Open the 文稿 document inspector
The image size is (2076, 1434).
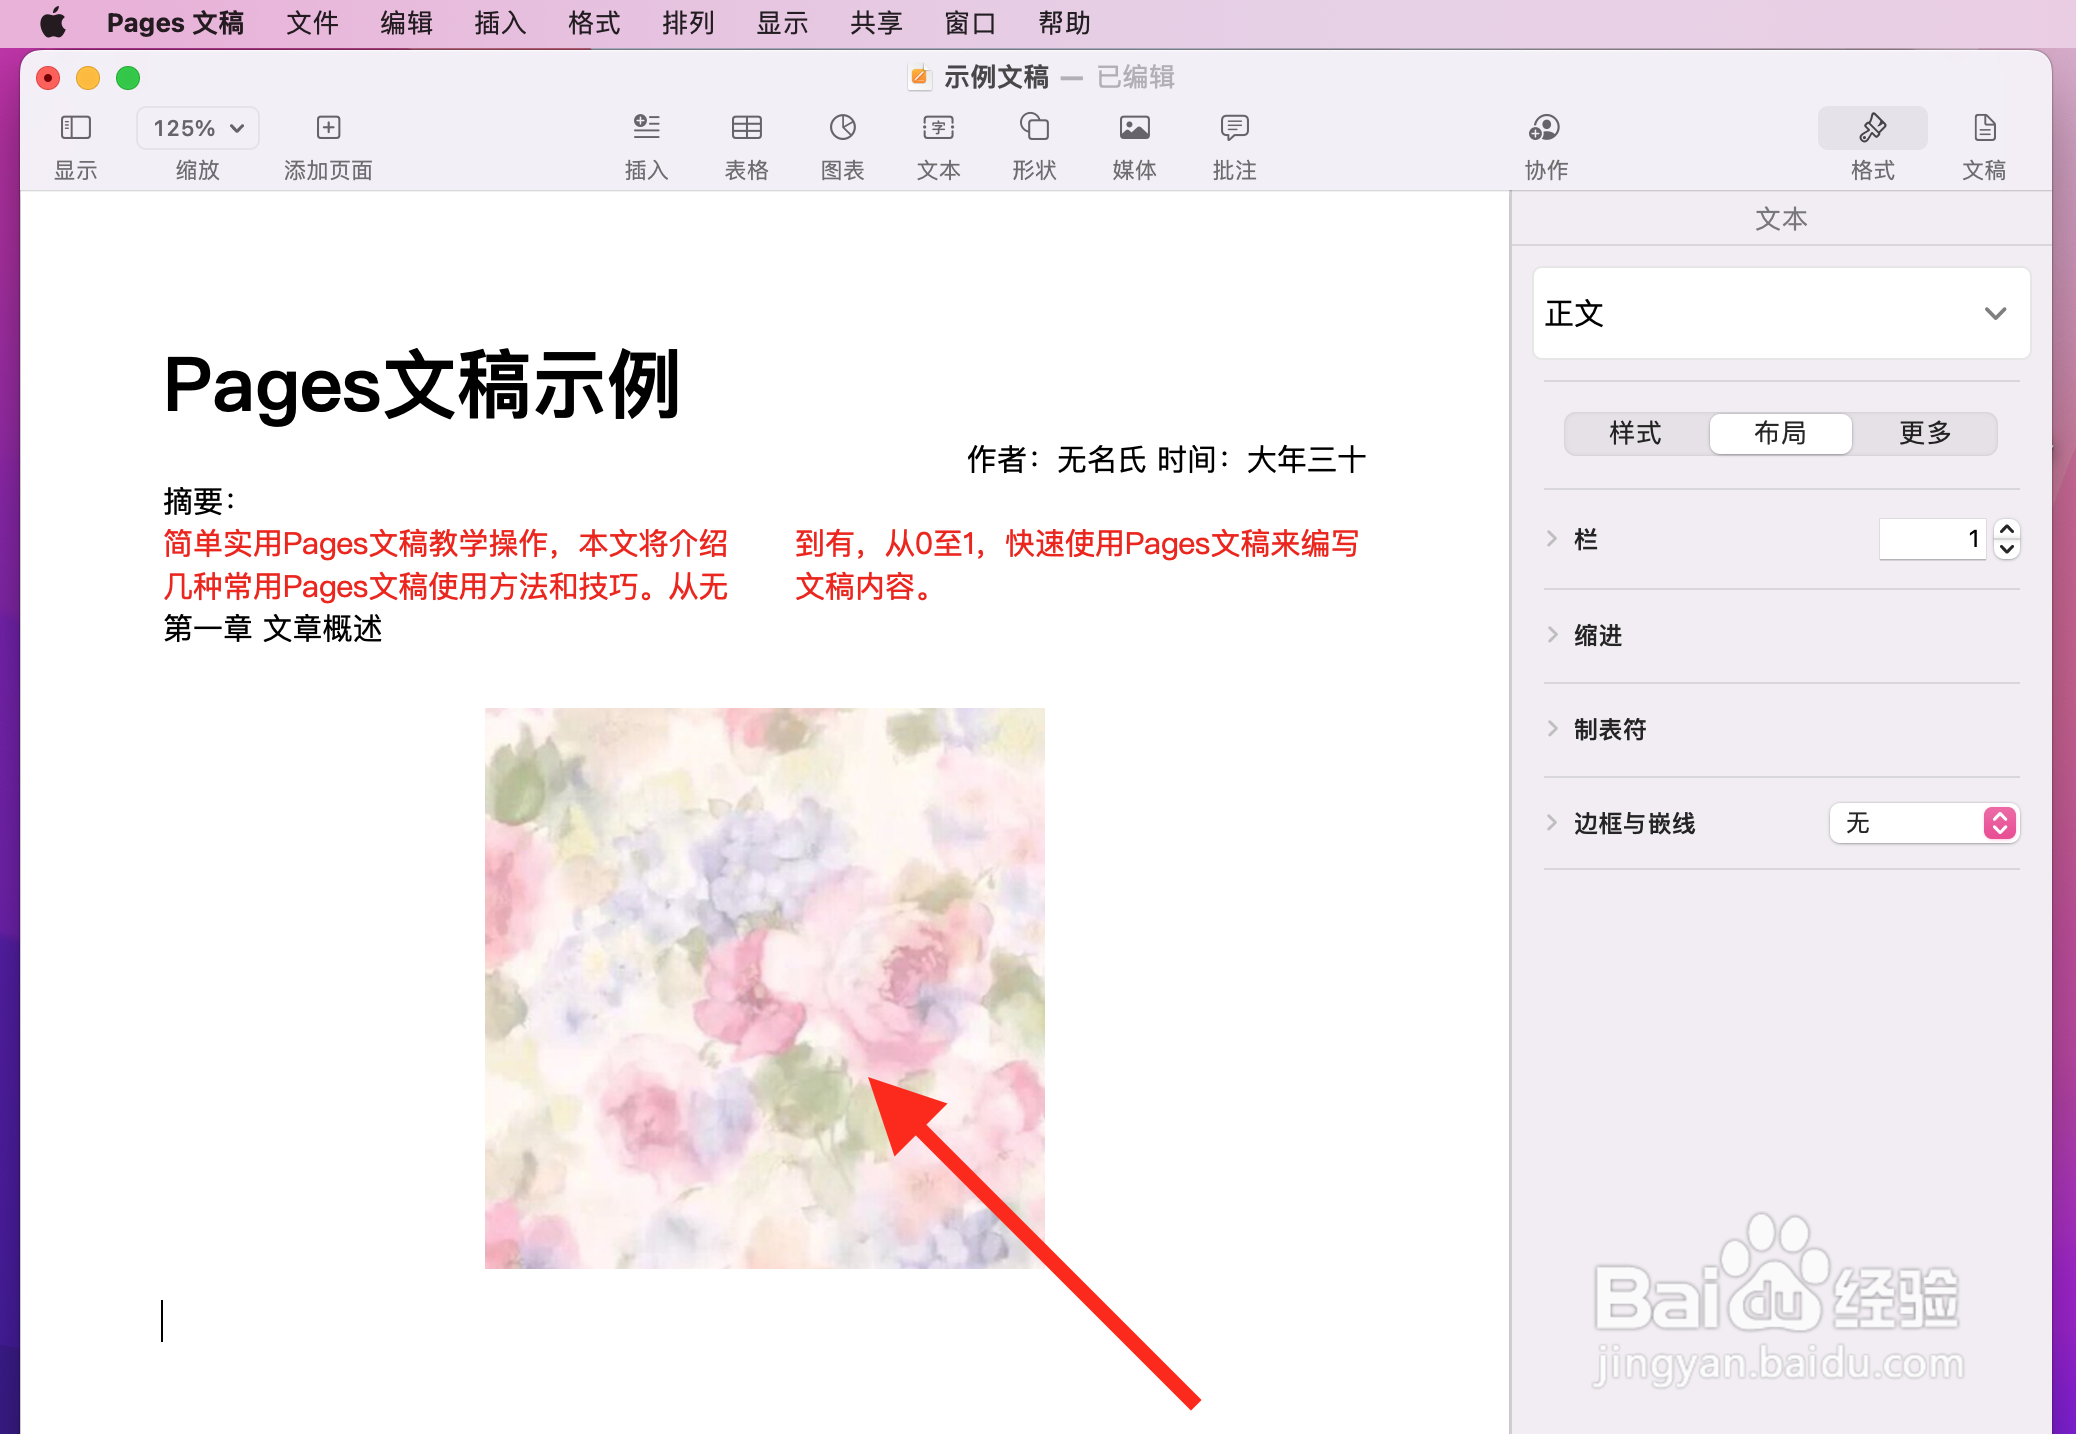tap(1984, 128)
